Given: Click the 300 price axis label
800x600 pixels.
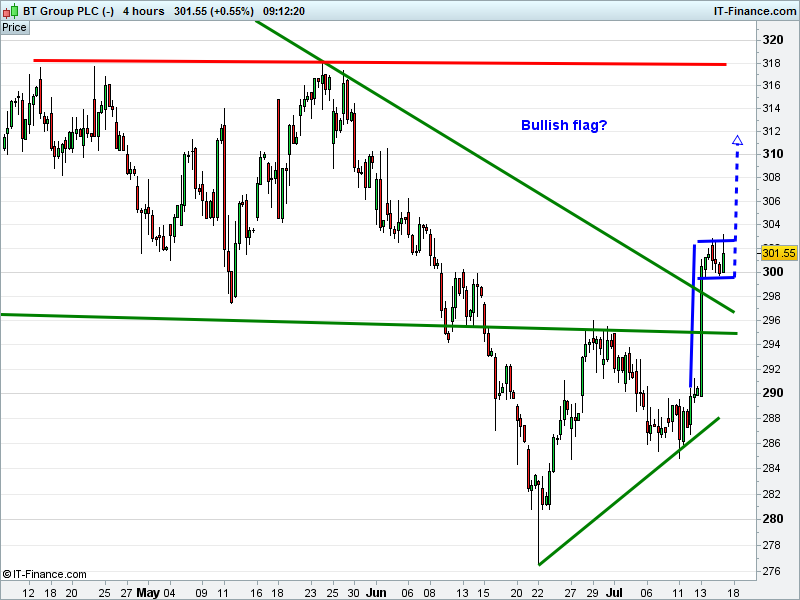Looking at the screenshot, I should coord(772,271).
